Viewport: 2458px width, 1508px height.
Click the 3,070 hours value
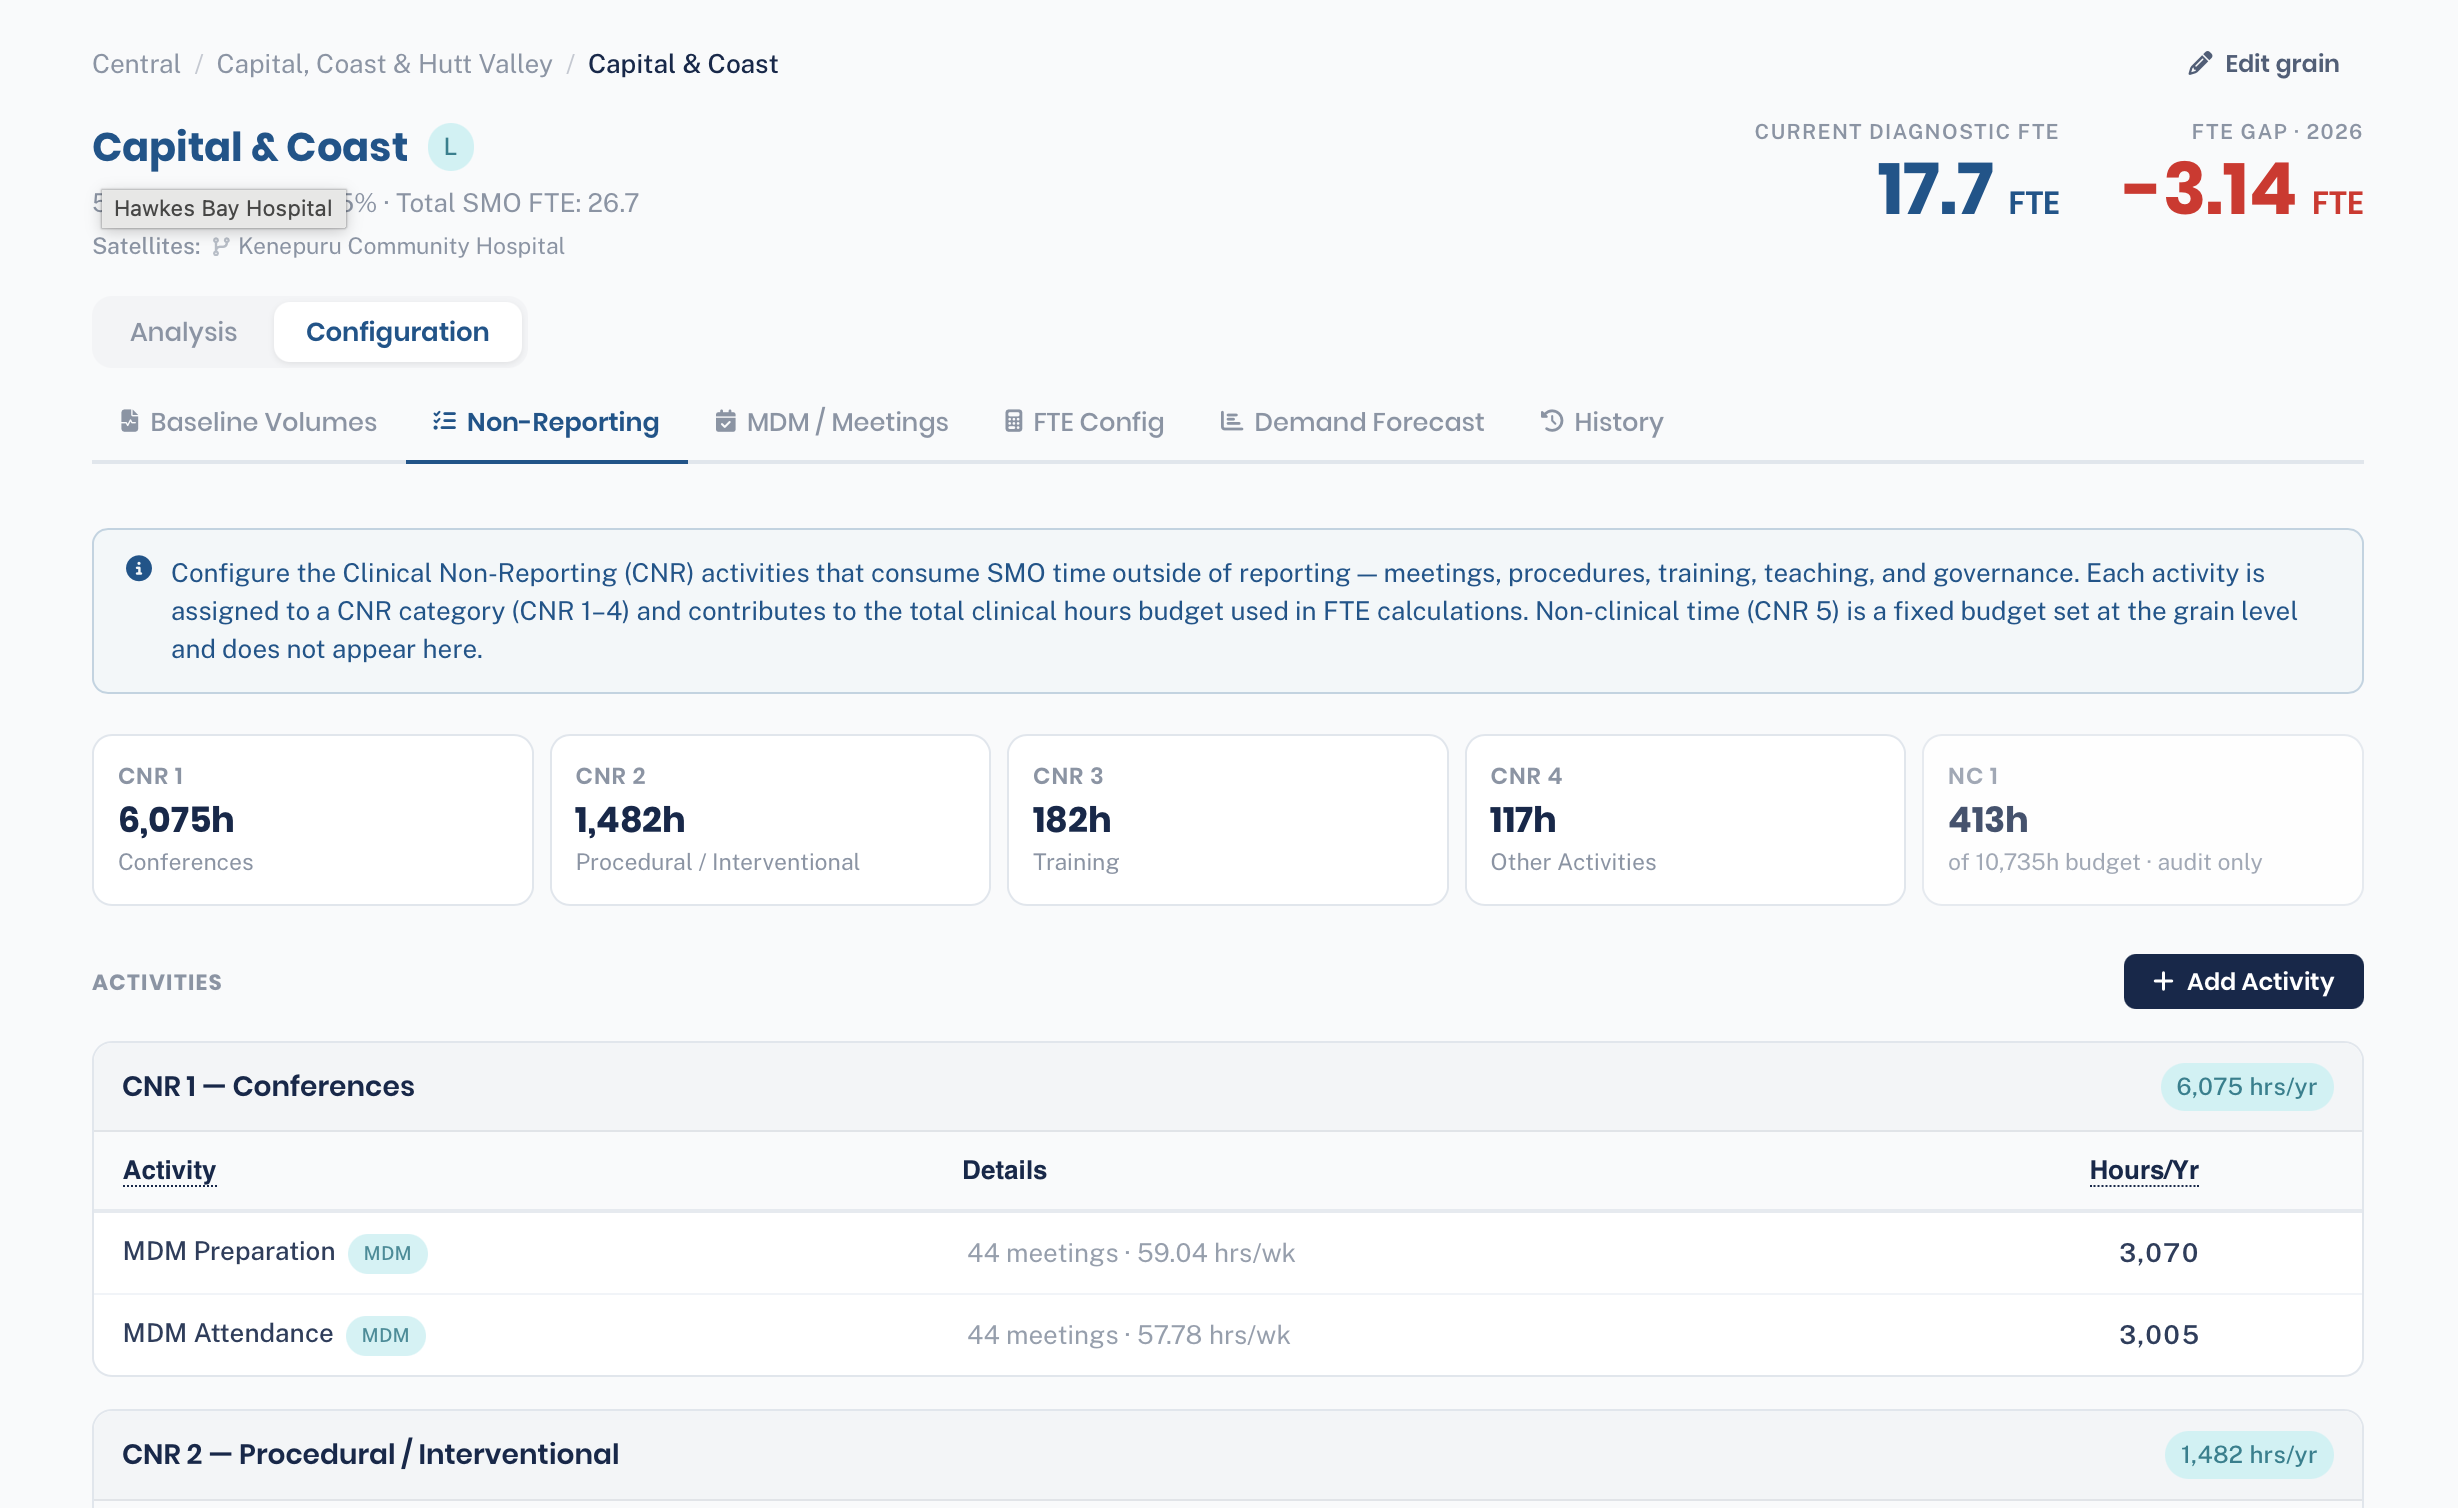click(x=2158, y=1253)
